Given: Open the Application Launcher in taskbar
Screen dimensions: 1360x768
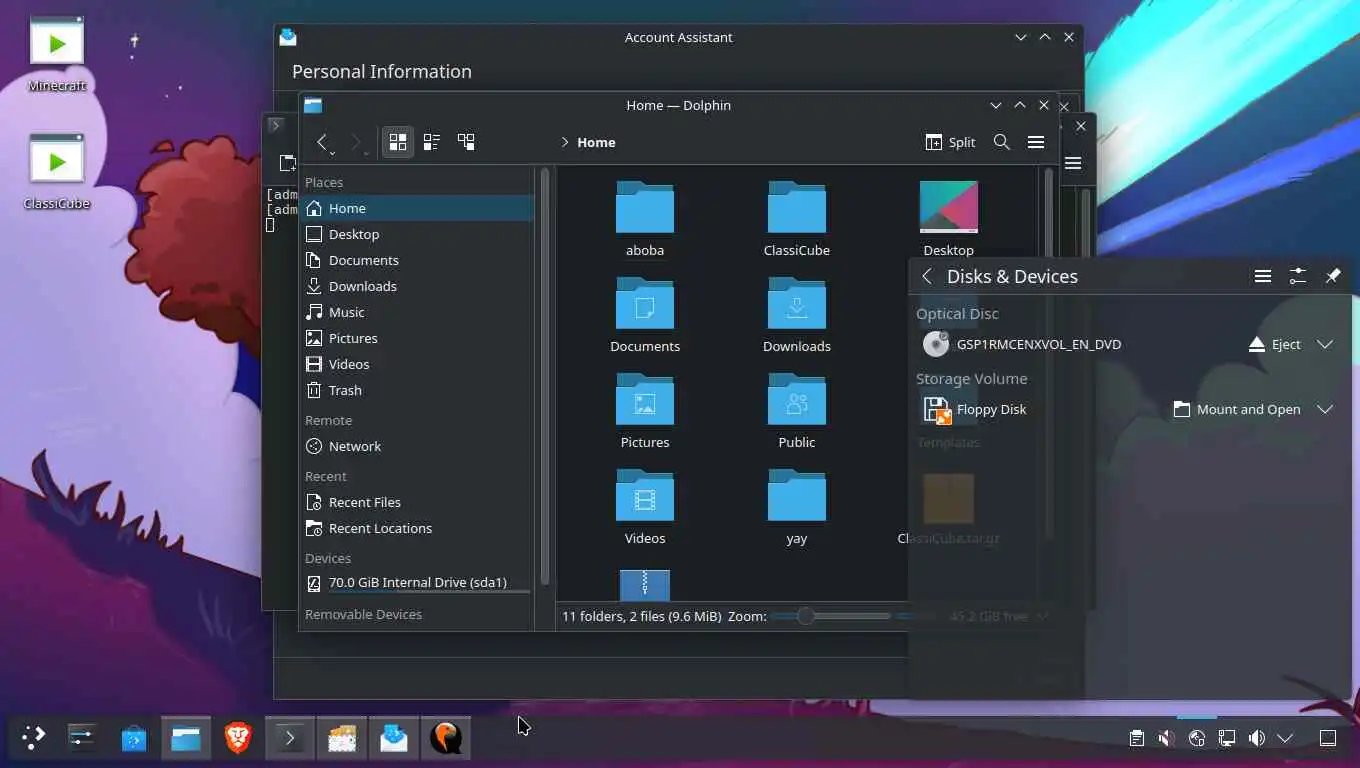Looking at the screenshot, I should (x=34, y=738).
